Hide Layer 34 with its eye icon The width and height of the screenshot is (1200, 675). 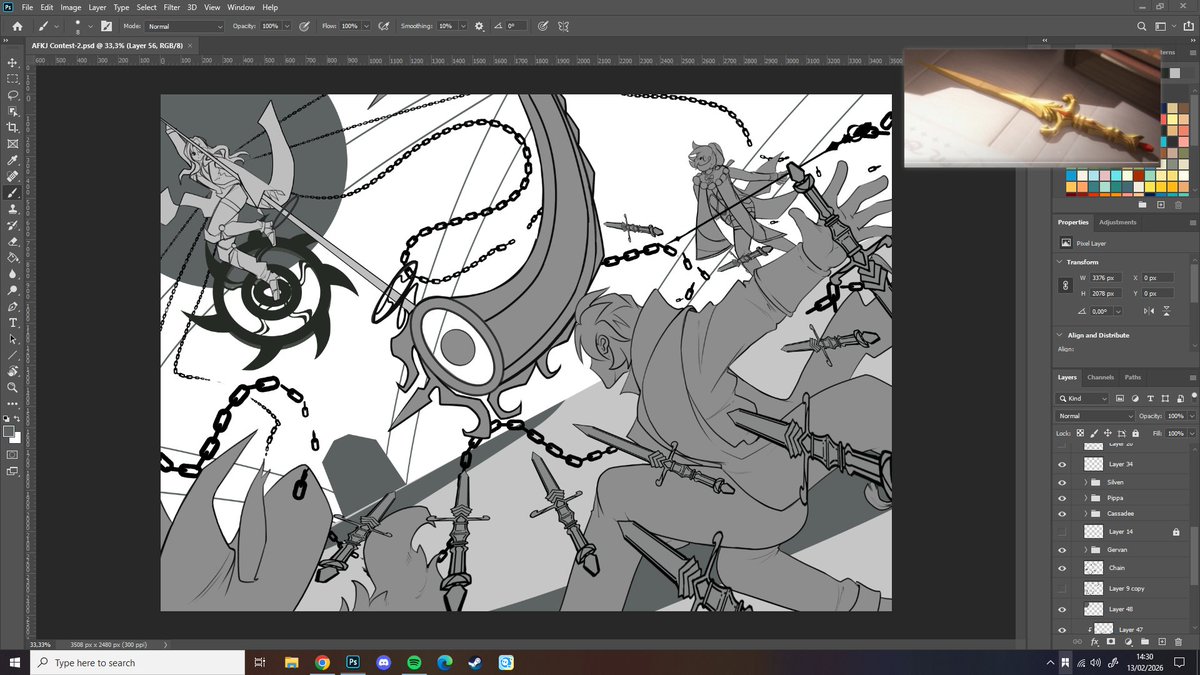pos(1062,464)
